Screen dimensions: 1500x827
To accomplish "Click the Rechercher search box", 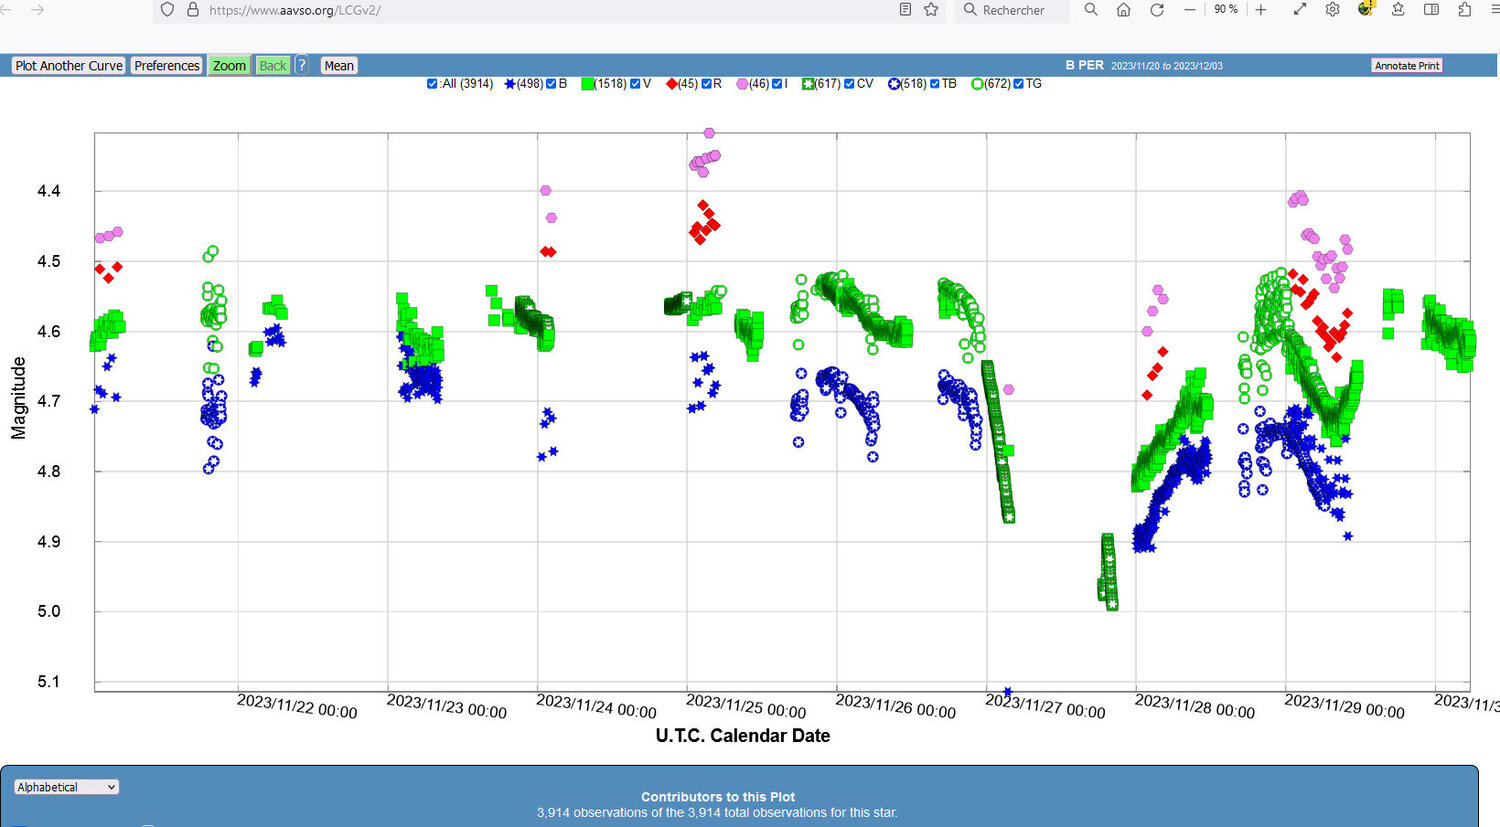I will pos(1012,10).
